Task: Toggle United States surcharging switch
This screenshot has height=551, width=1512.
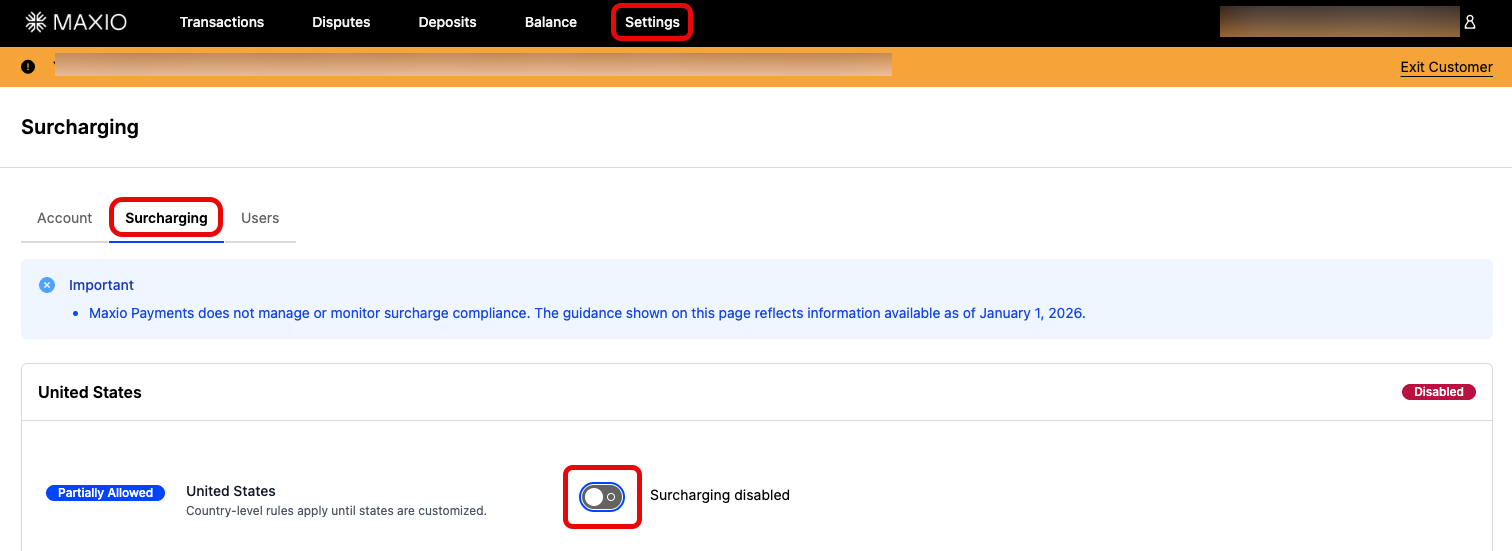Action: point(602,496)
